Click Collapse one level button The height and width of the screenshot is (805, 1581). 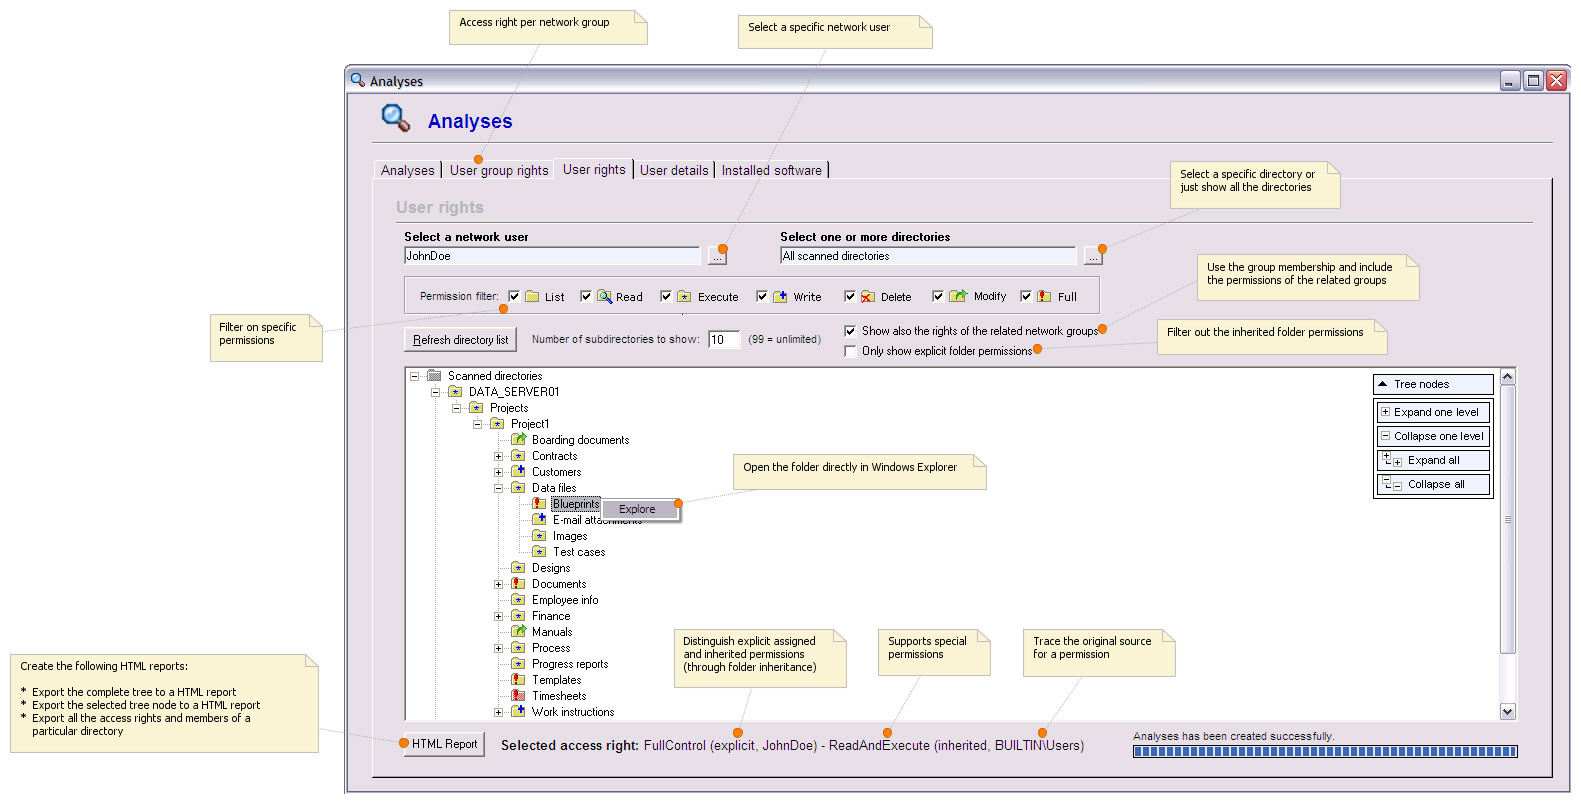pos(1434,436)
